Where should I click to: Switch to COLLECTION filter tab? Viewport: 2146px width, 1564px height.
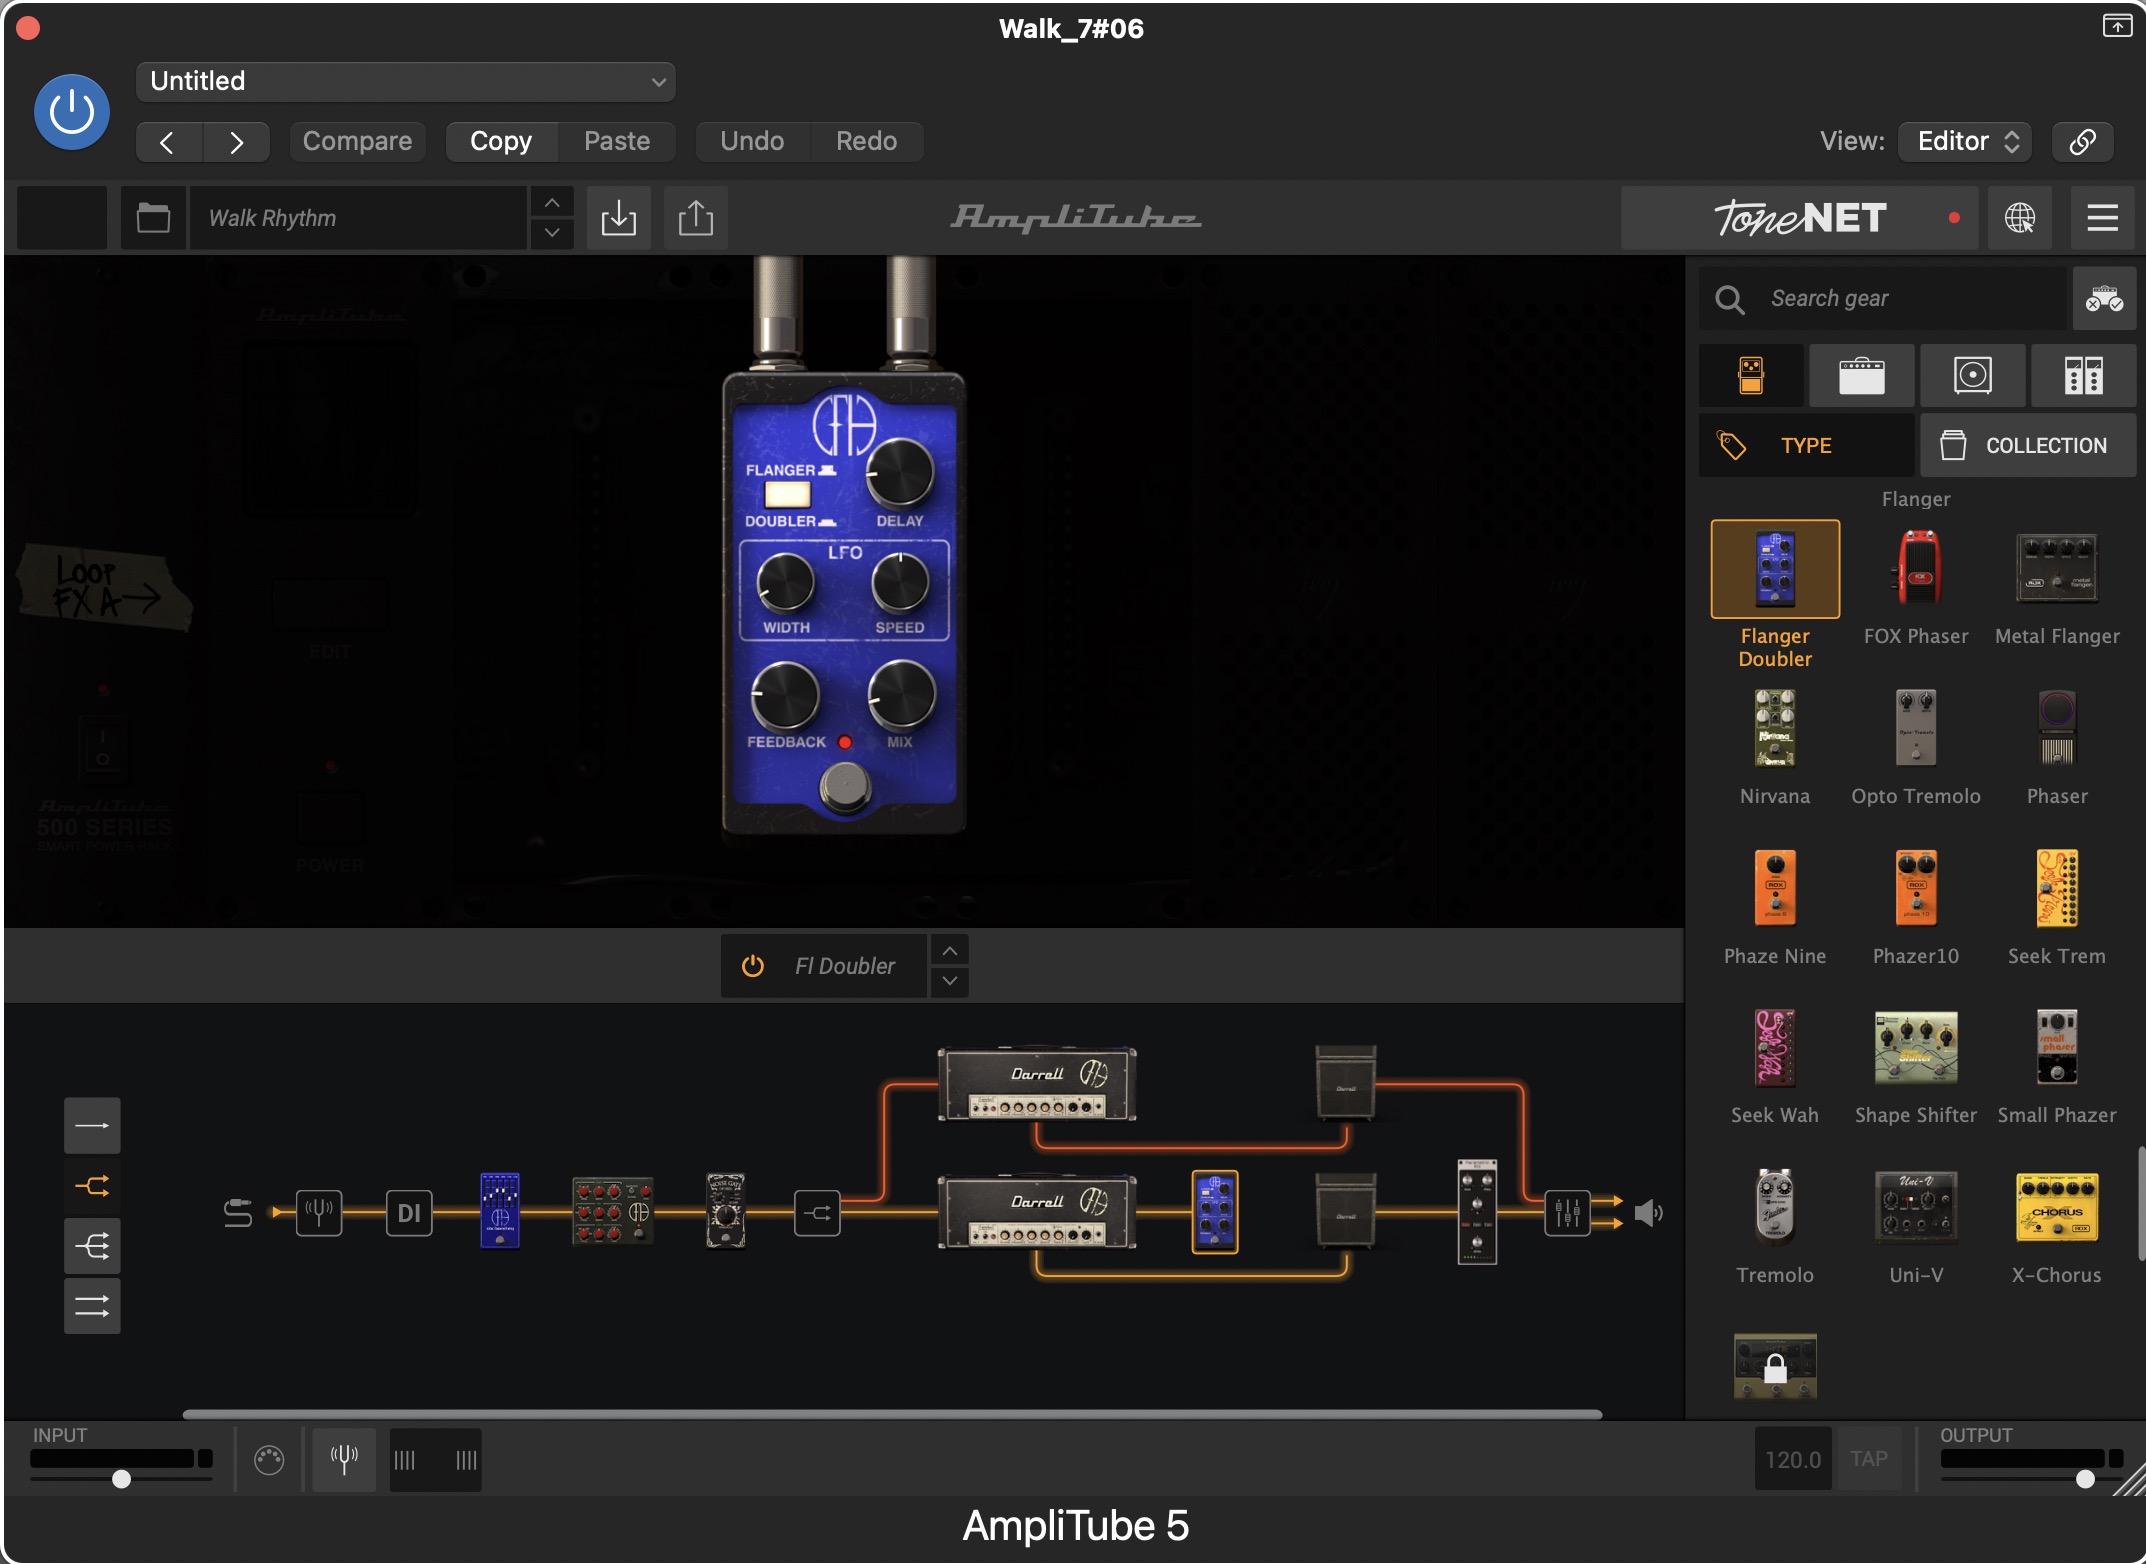pos(2028,445)
